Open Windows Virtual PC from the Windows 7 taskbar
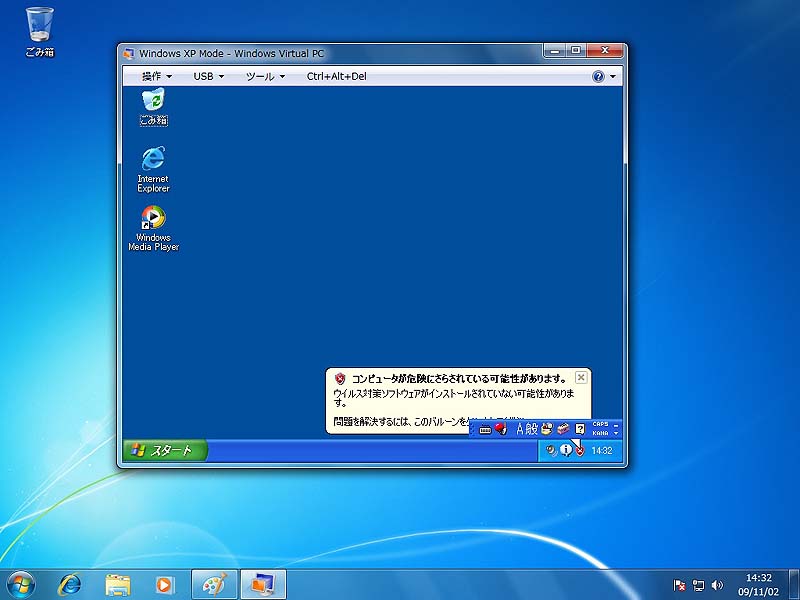This screenshot has width=800, height=600. (x=262, y=585)
